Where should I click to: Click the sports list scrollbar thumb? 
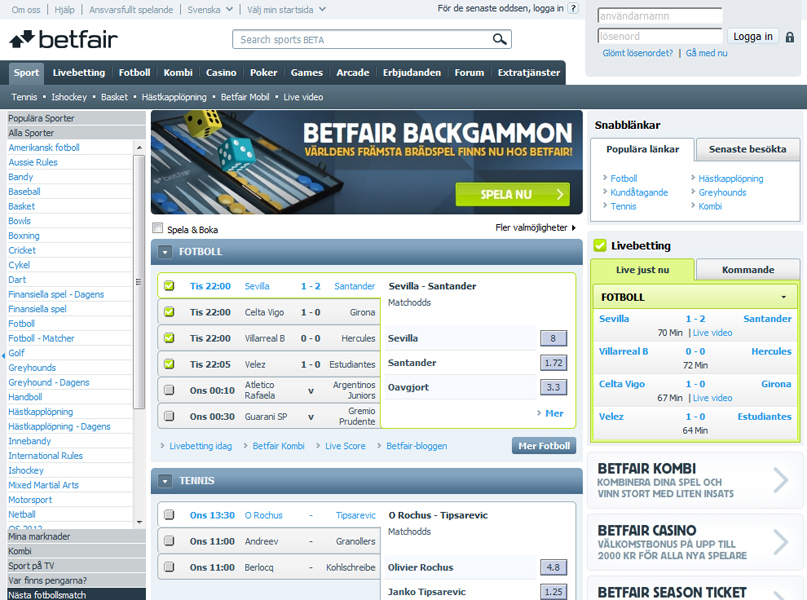[139, 282]
